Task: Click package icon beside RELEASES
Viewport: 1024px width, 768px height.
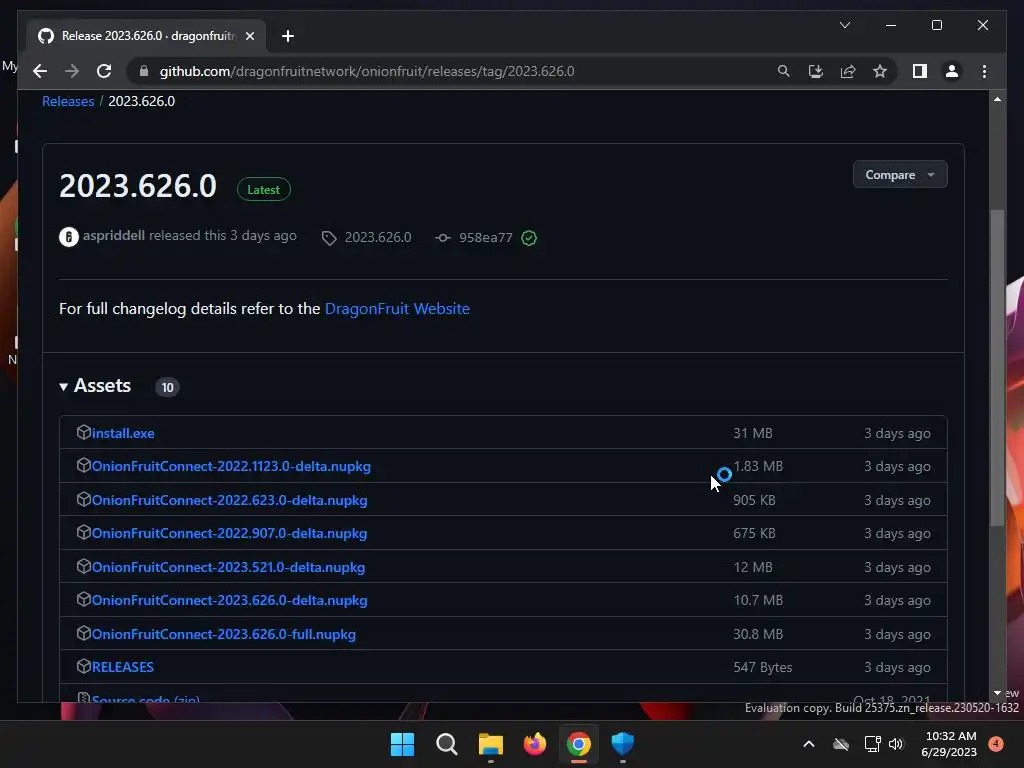Action: coord(84,665)
